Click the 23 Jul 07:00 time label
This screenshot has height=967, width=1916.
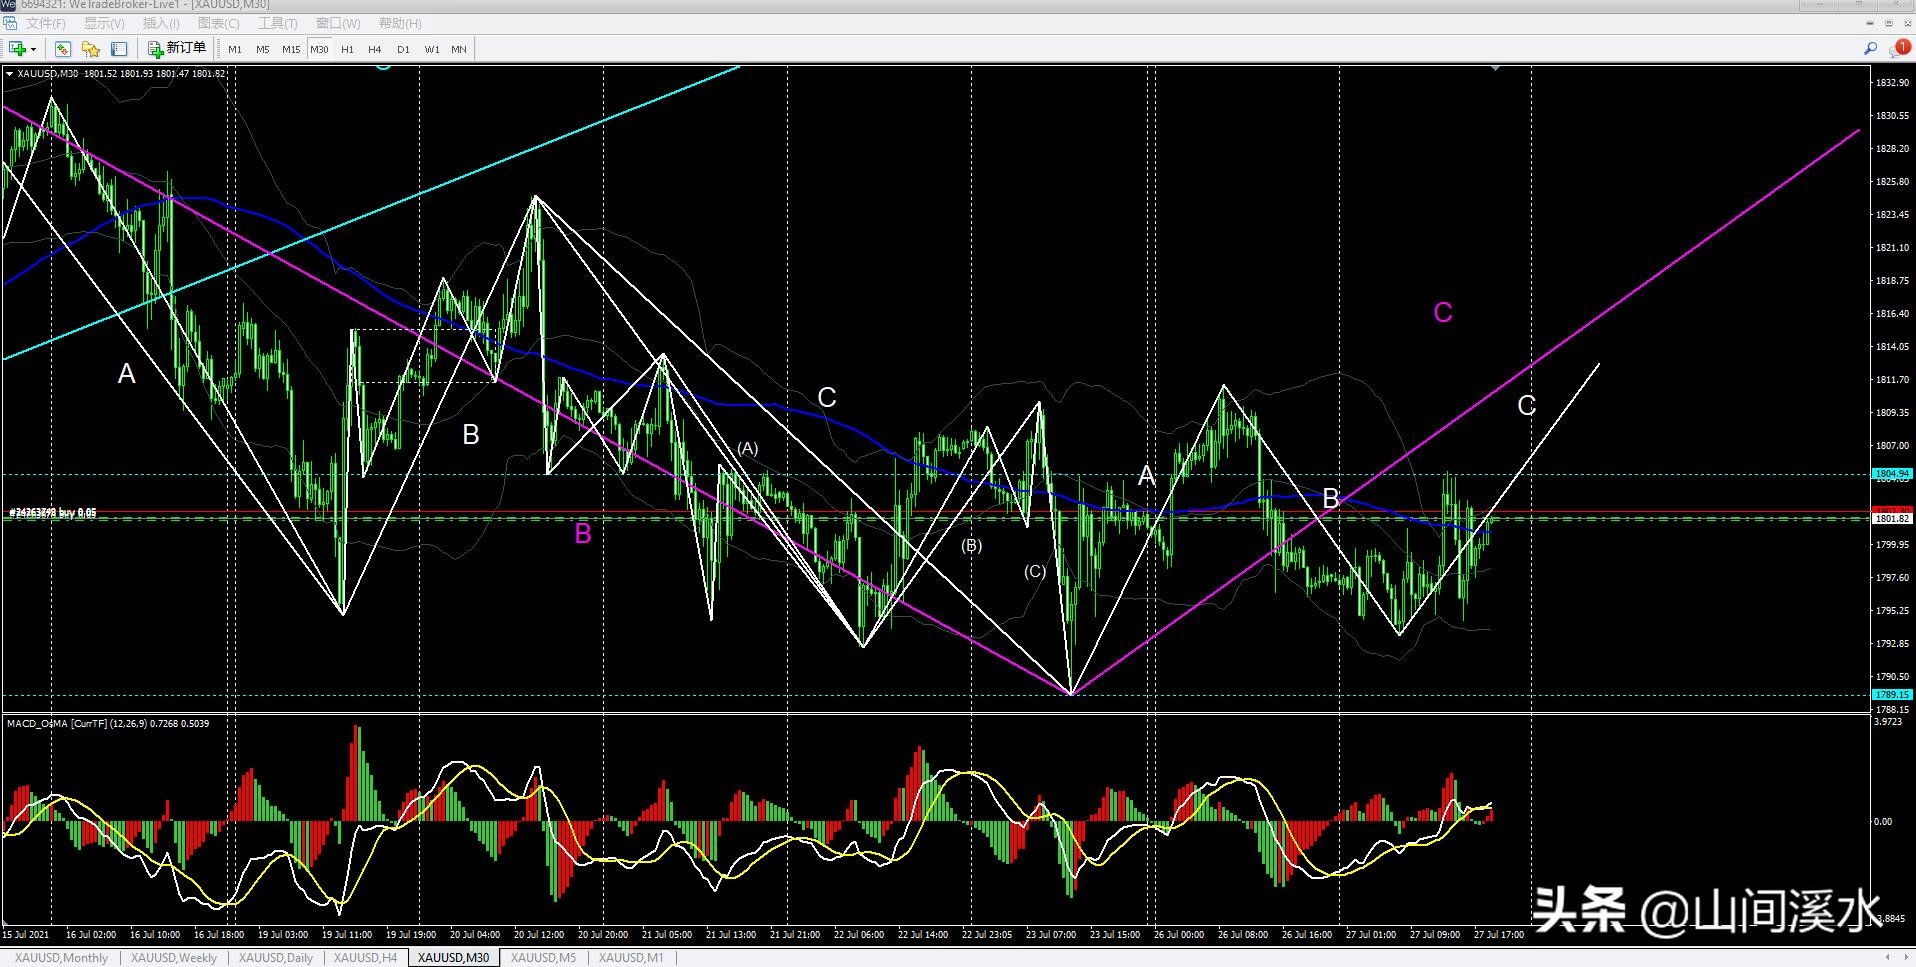click(1051, 935)
